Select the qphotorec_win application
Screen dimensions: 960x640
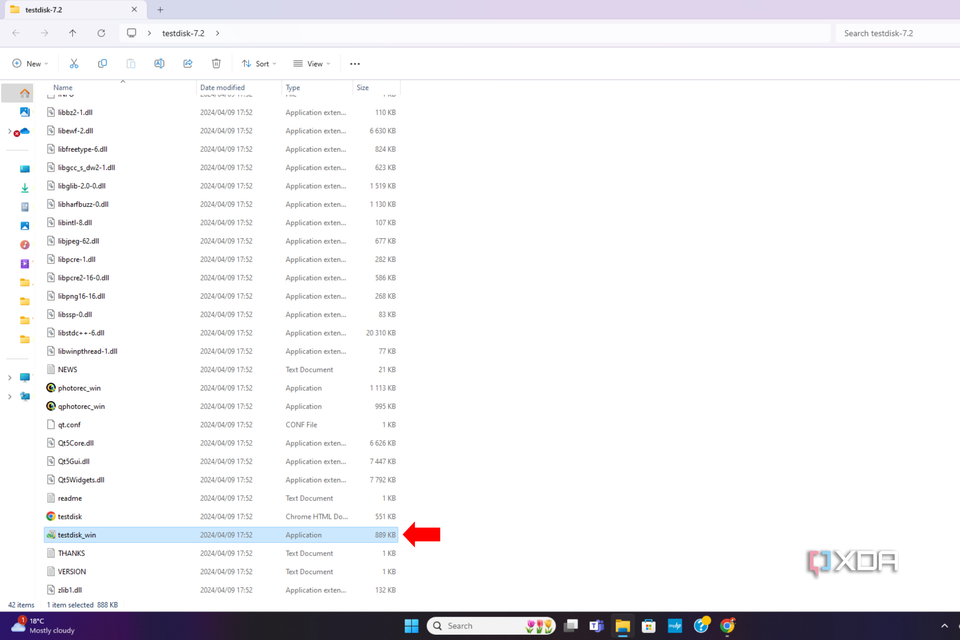pos(221,406)
